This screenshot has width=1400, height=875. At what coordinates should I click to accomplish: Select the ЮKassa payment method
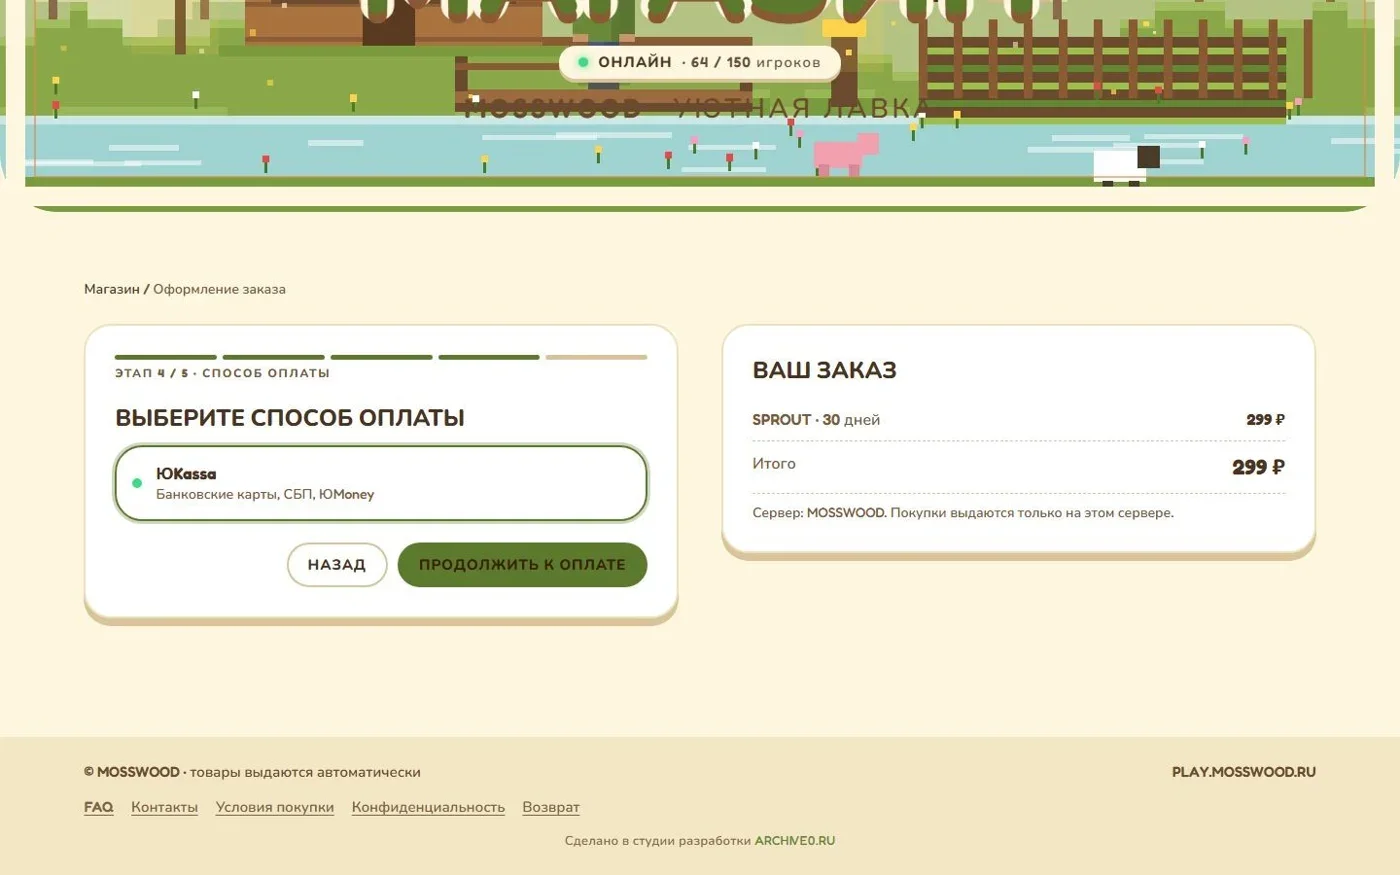coord(381,483)
